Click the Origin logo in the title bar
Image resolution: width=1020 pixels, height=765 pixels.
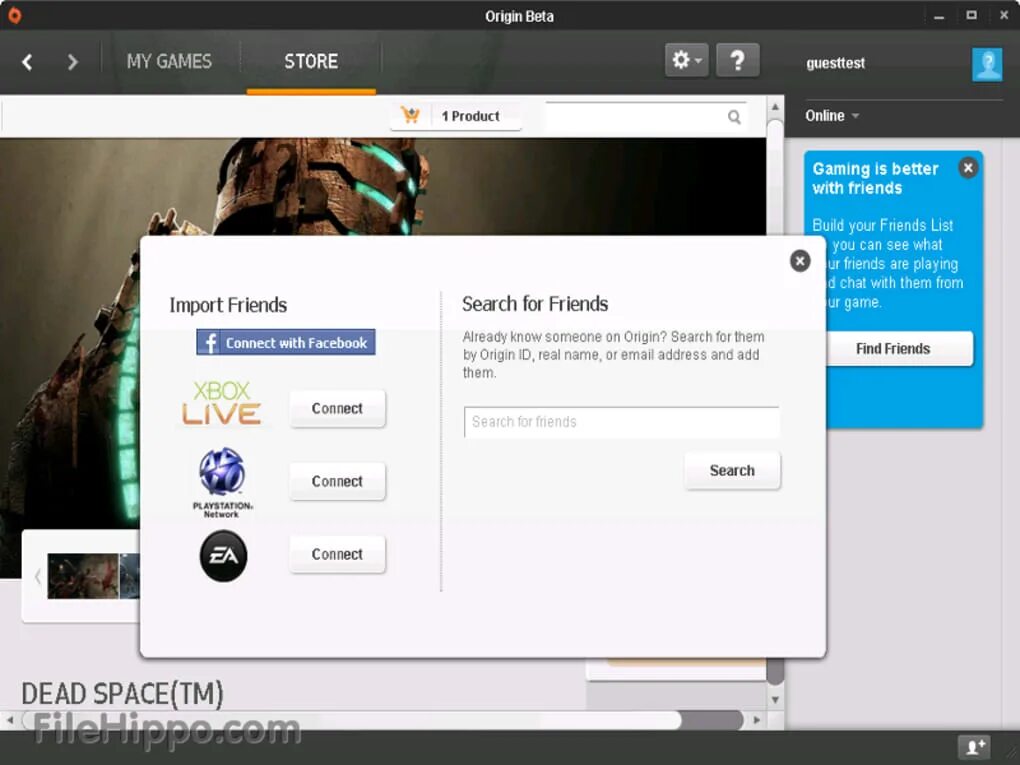coord(13,15)
